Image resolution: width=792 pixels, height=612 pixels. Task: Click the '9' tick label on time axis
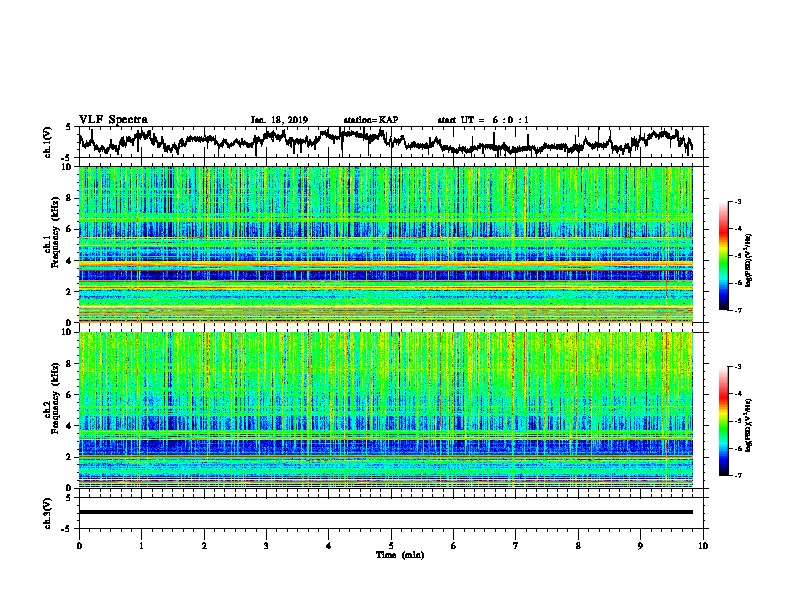click(640, 546)
